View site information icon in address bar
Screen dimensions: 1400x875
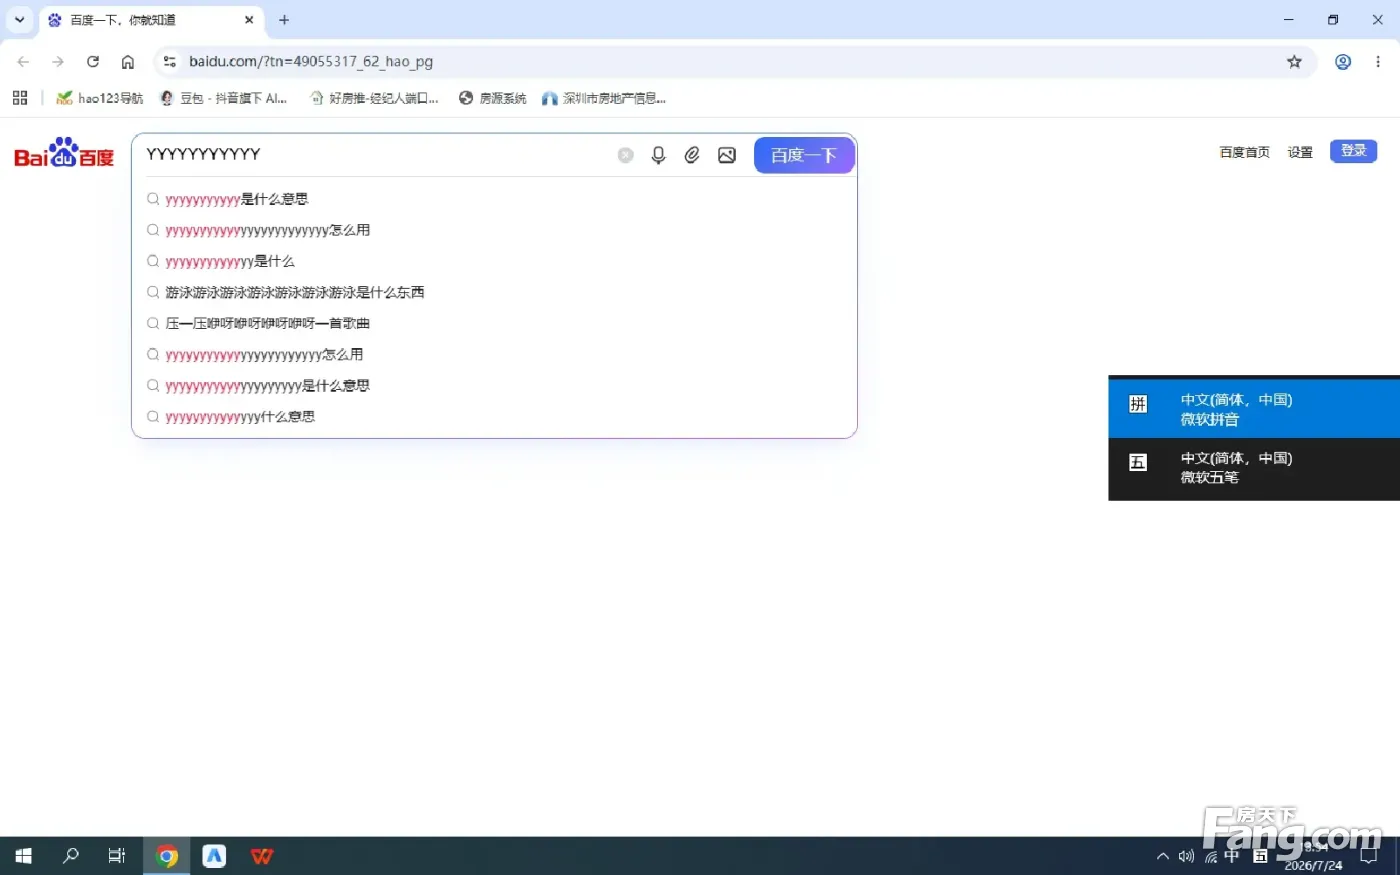170,62
